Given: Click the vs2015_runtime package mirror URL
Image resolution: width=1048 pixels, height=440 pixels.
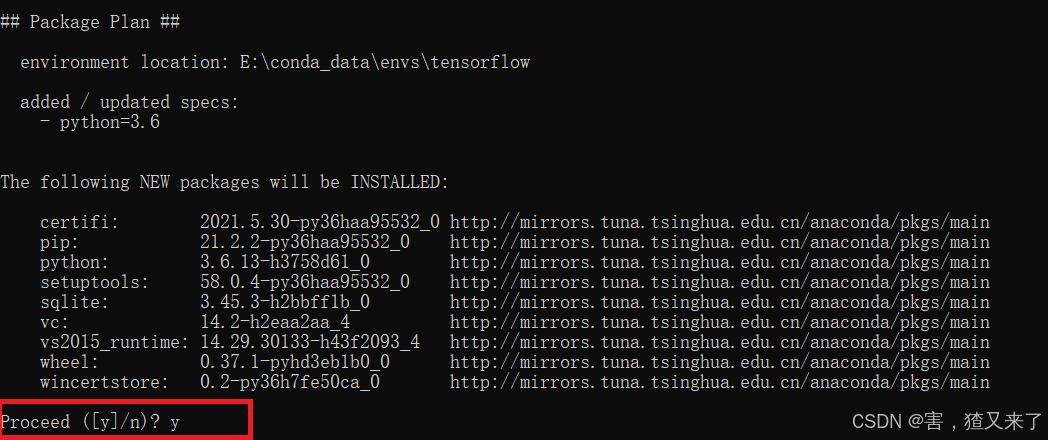Looking at the screenshot, I should coord(719,342).
